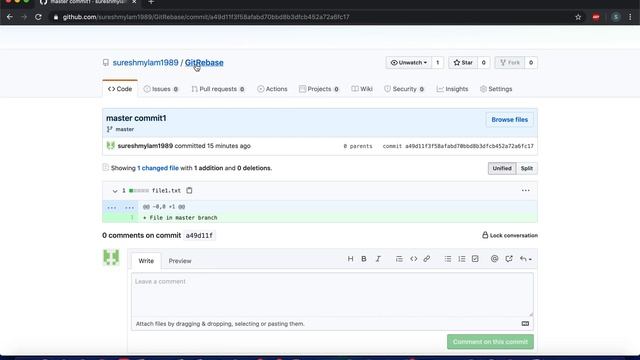Go back in browser history
This screenshot has height=360, width=640.
pyautogui.click(x=10, y=17)
